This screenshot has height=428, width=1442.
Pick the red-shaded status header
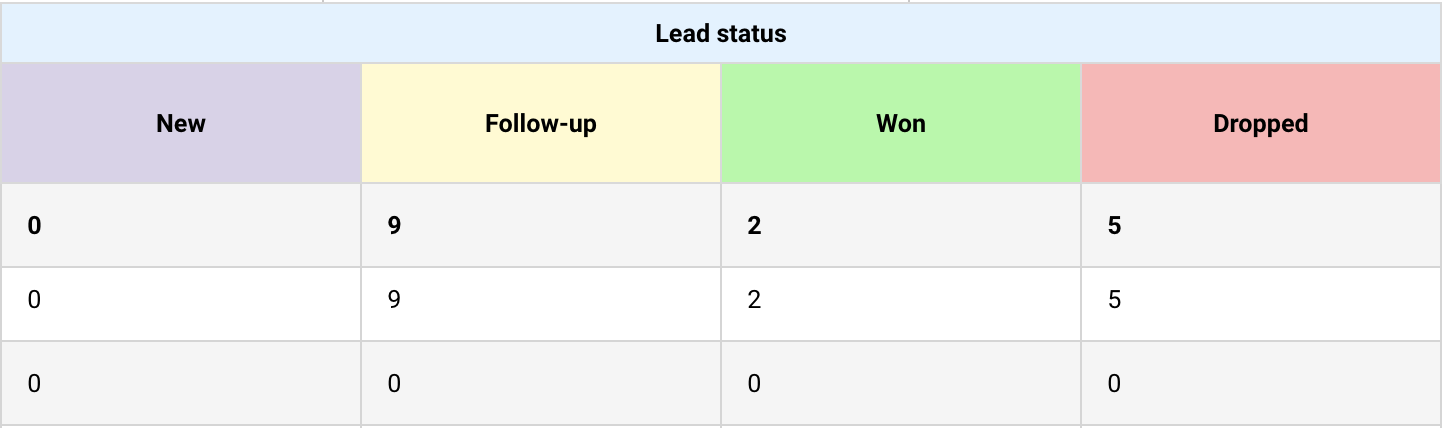pyautogui.click(x=1261, y=124)
